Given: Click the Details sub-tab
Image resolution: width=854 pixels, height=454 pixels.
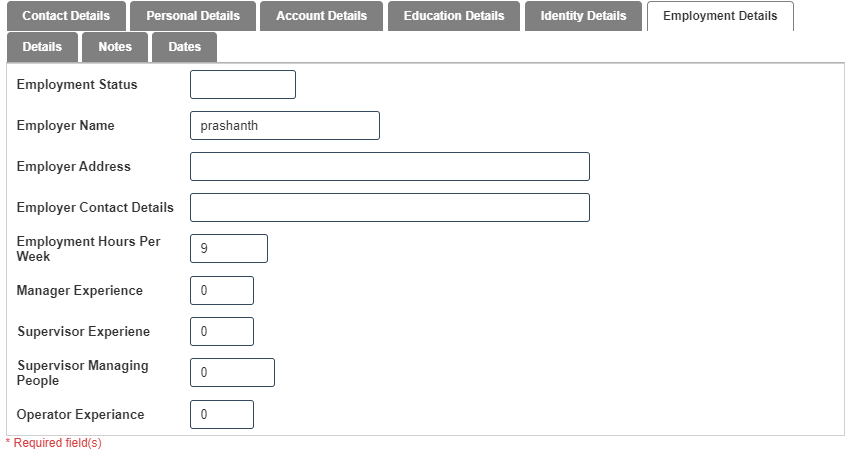Looking at the screenshot, I should click(42, 47).
